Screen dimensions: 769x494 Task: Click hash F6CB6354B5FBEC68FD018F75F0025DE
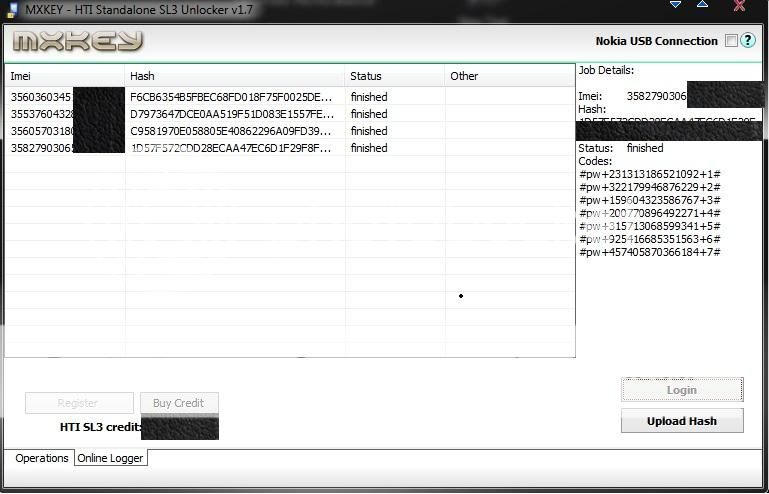point(231,97)
